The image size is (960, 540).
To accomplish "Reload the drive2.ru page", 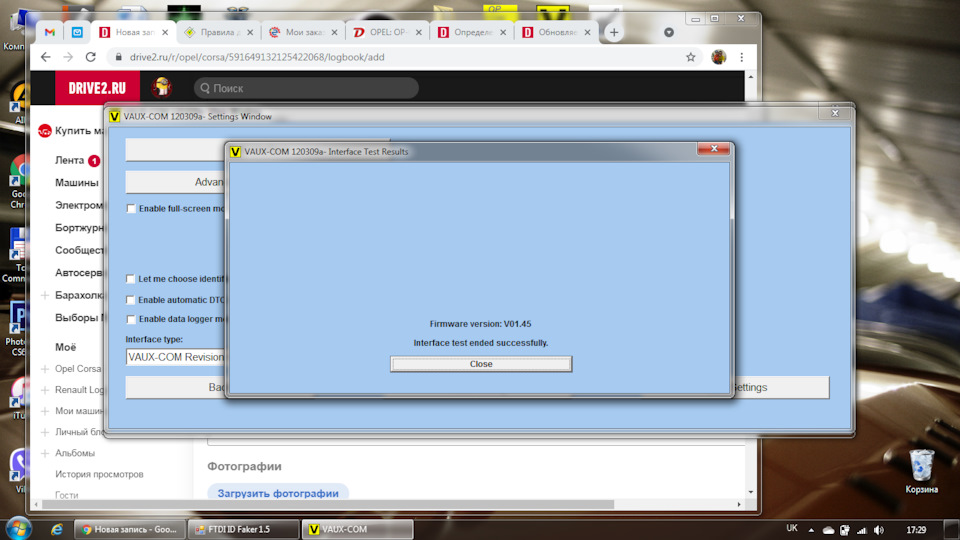I will (91, 57).
